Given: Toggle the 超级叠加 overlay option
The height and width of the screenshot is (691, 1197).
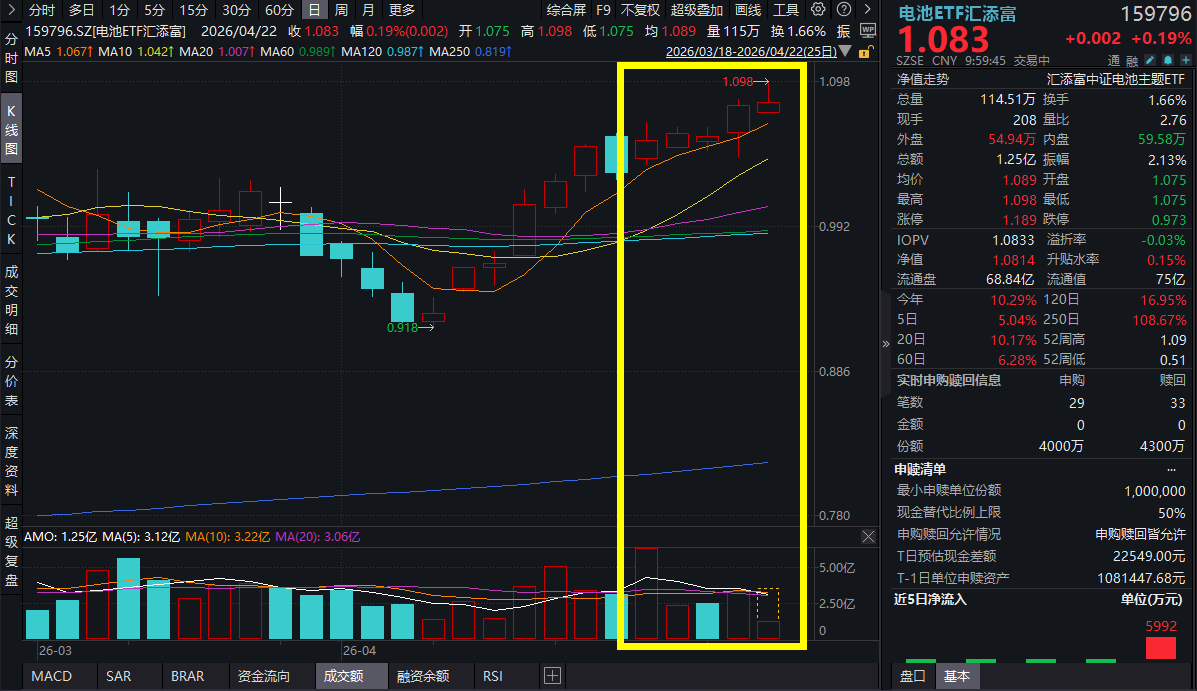Looking at the screenshot, I should pyautogui.click(x=696, y=10).
